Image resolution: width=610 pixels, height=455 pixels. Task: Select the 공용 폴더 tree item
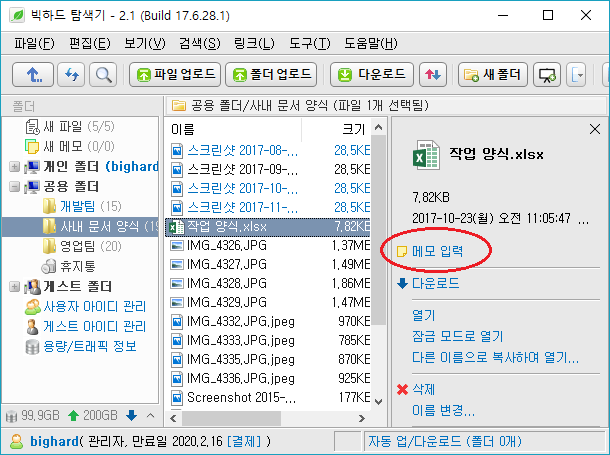click(62, 187)
